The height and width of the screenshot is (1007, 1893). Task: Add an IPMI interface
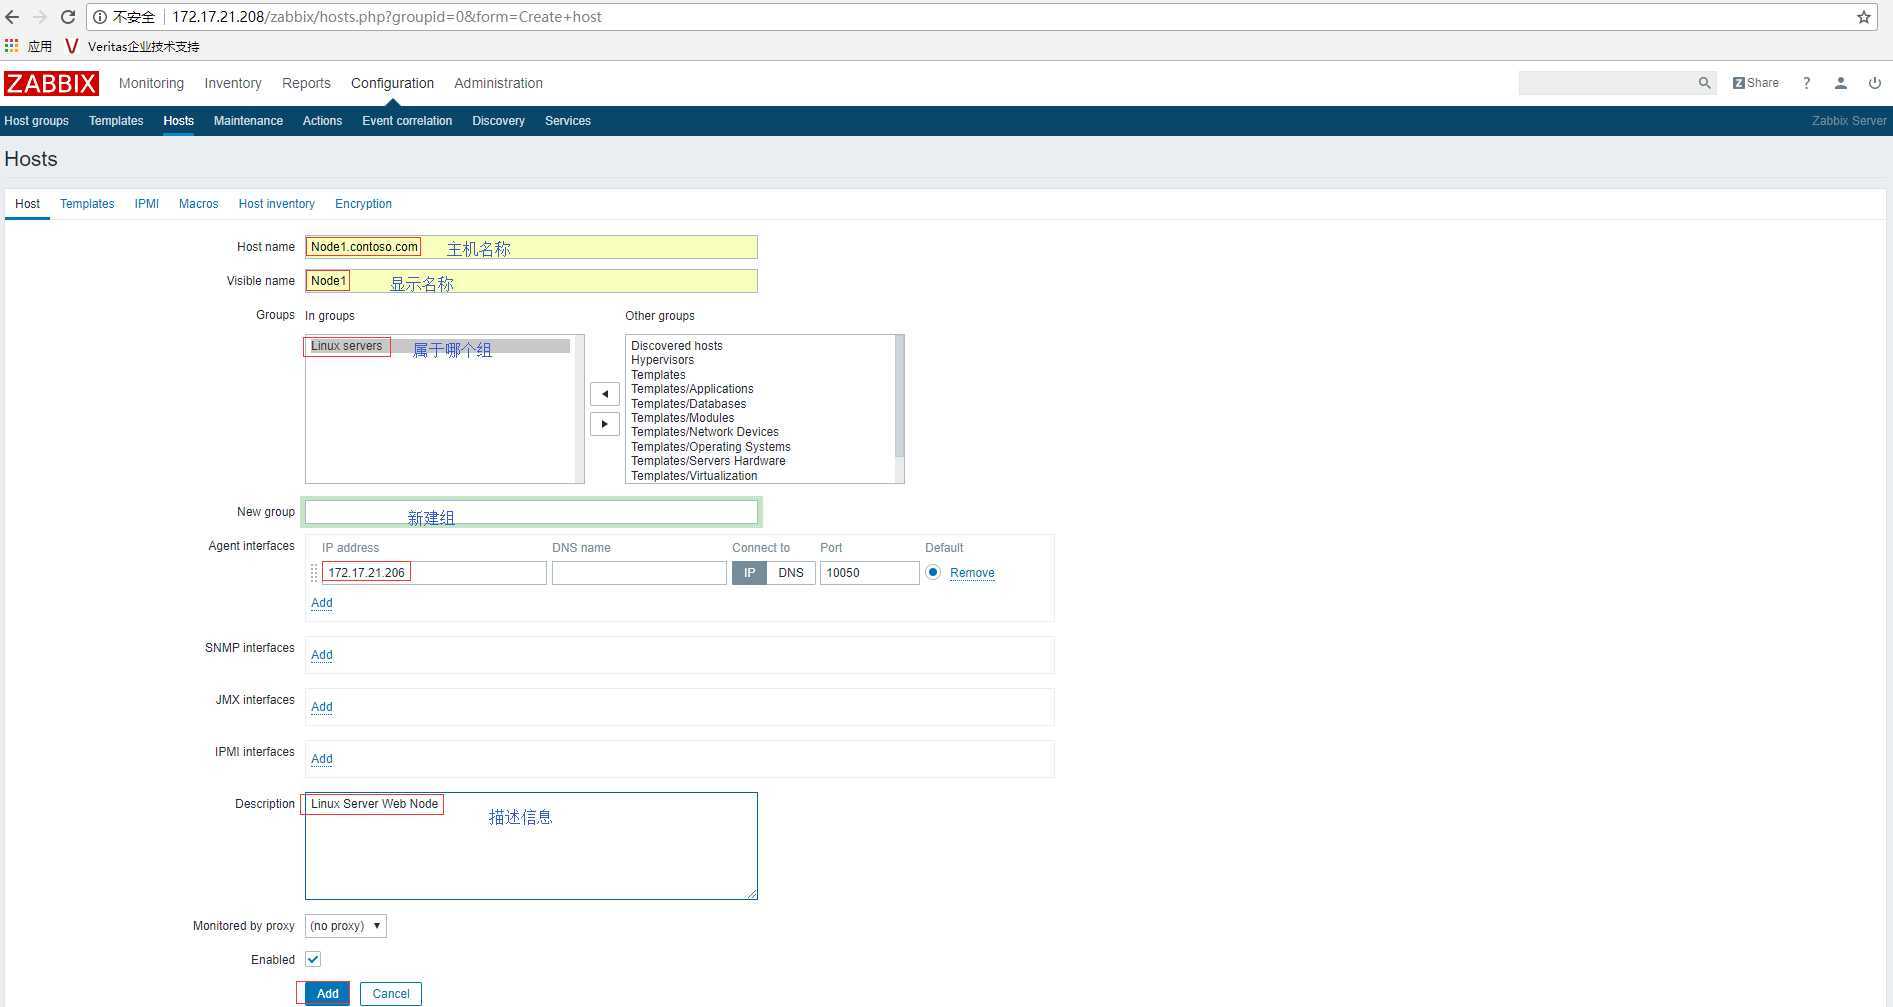pos(322,759)
